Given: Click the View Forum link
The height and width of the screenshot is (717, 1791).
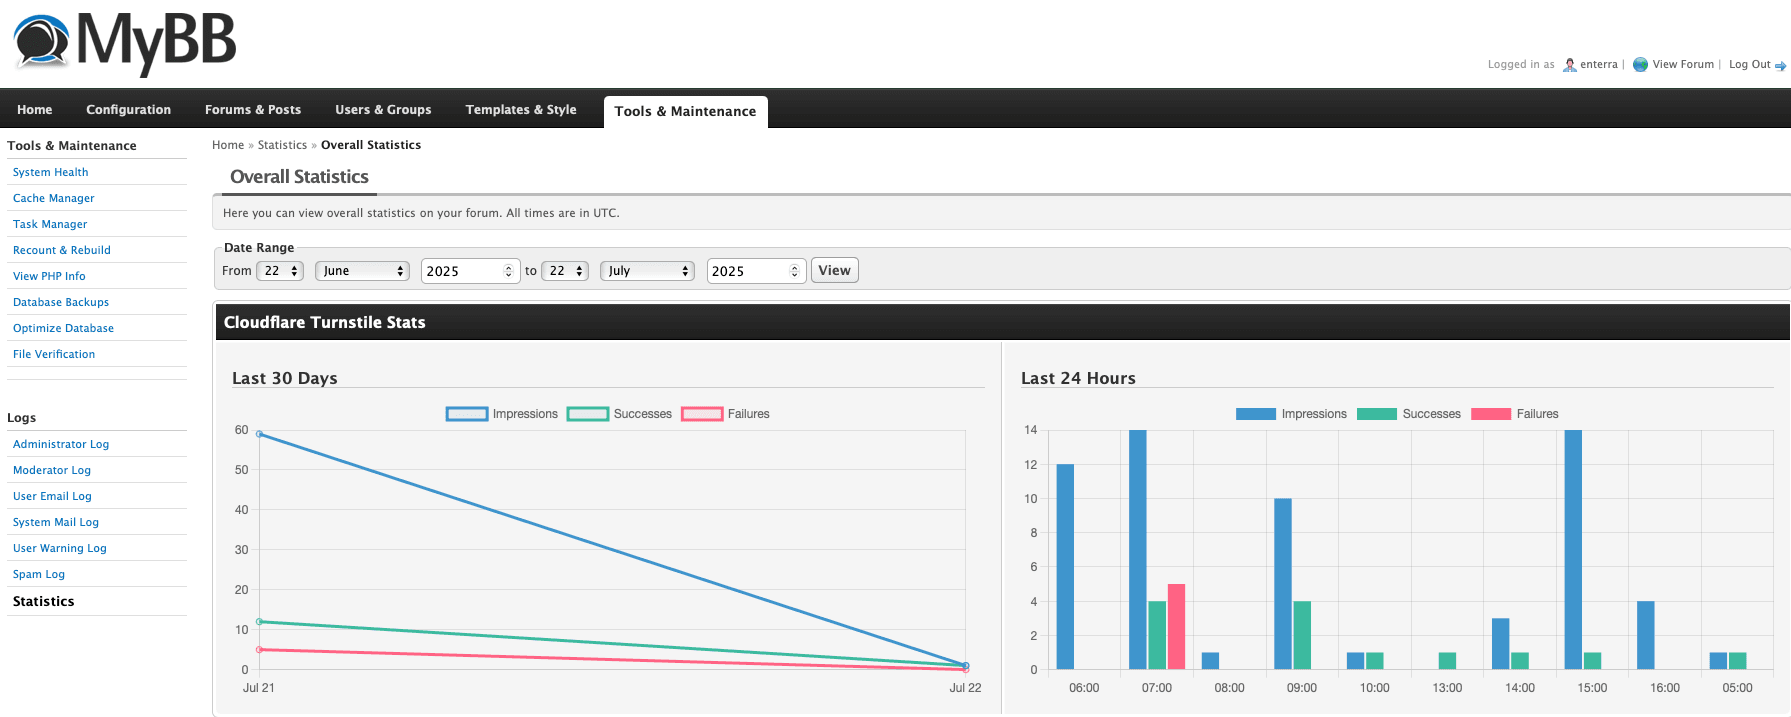Looking at the screenshot, I should click(x=1683, y=65).
